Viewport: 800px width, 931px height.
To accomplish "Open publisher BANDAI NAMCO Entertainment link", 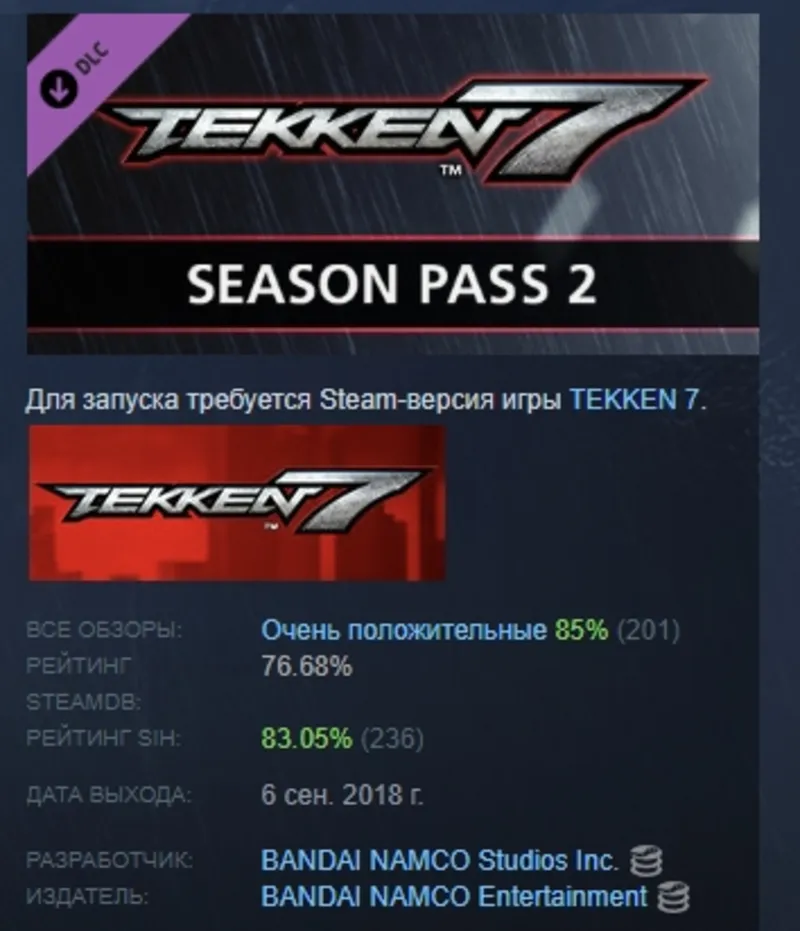I will [x=454, y=896].
